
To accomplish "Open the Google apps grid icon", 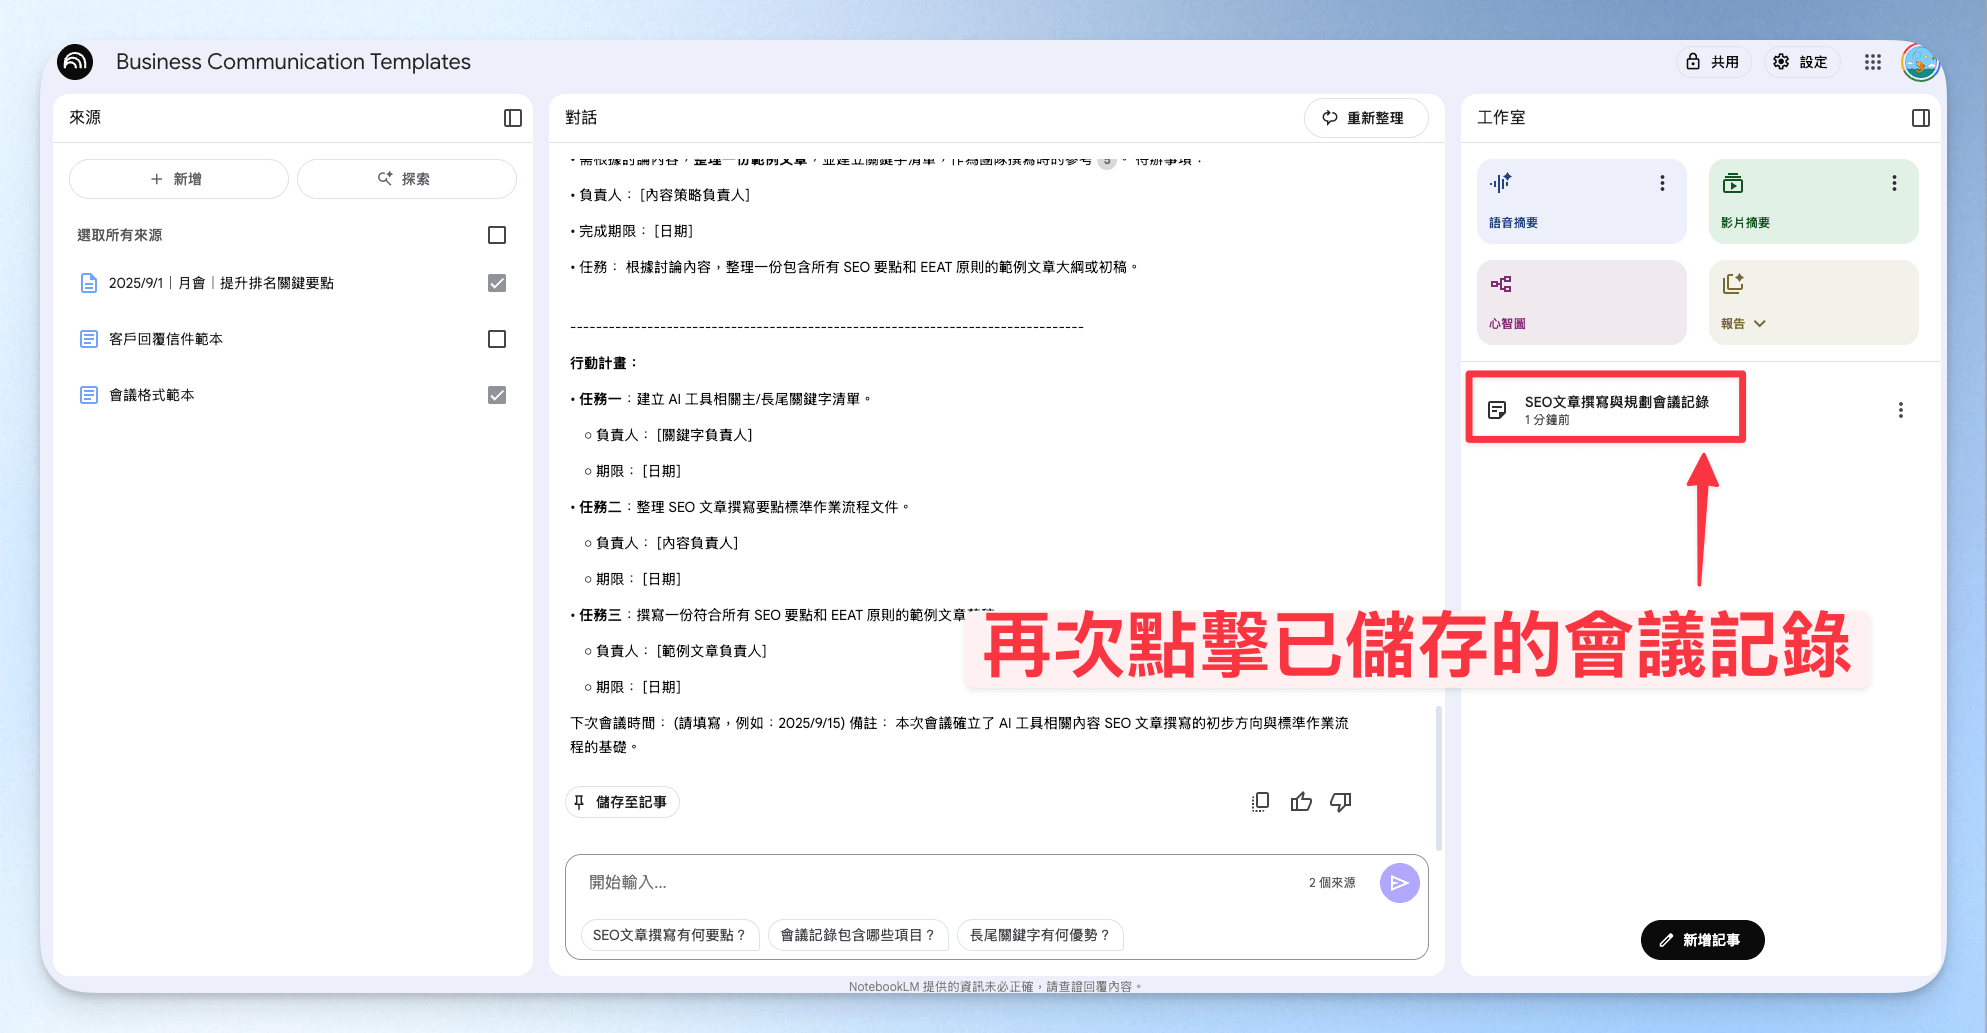I will pos(1873,62).
